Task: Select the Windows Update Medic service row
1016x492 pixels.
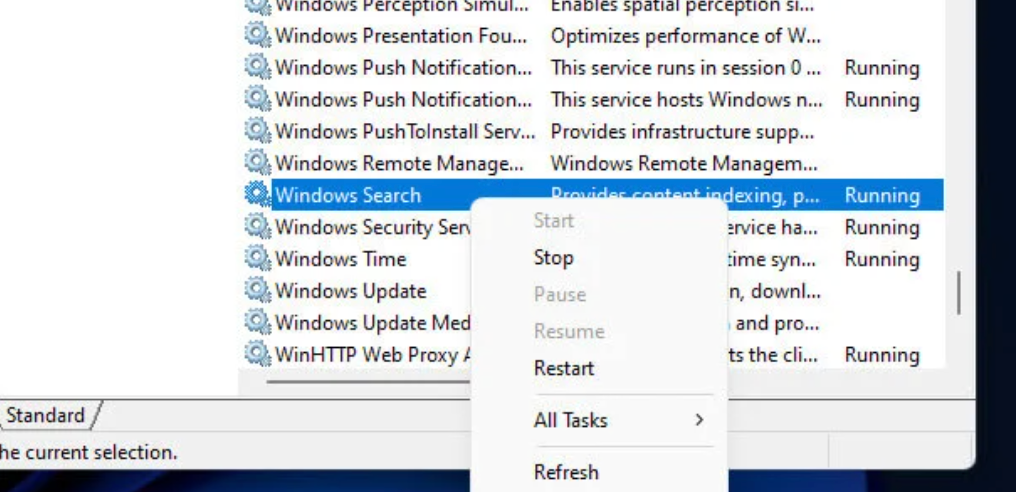Action: pos(373,322)
